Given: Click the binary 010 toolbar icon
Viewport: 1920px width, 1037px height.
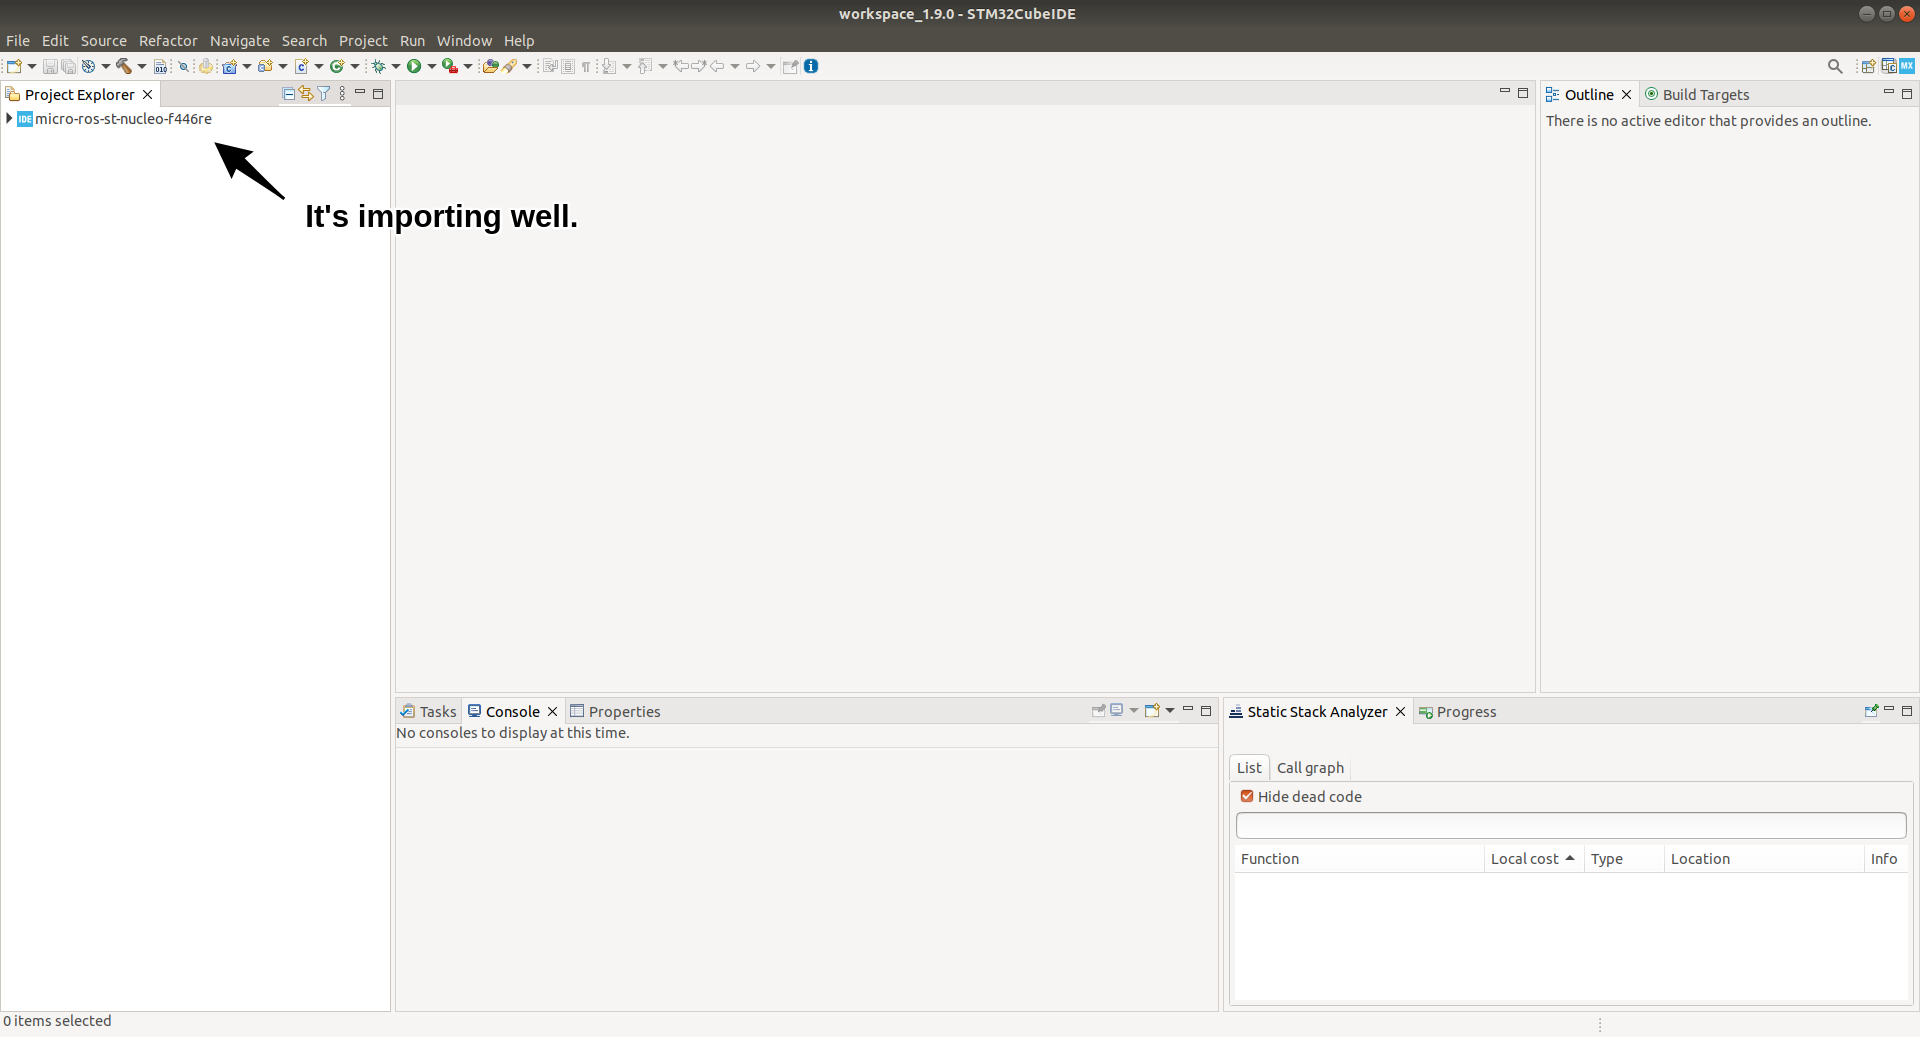Looking at the screenshot, I should (x=160, y=66).
